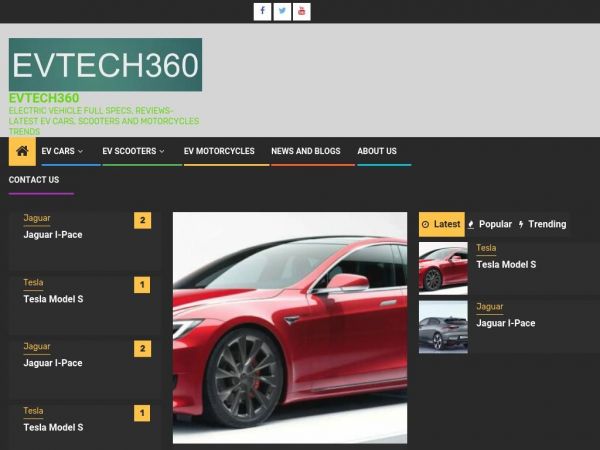Click the lightning icon on Trending tab
This screenshot has height=450, width=600.
pyautogui.click(x=521, y=225)
